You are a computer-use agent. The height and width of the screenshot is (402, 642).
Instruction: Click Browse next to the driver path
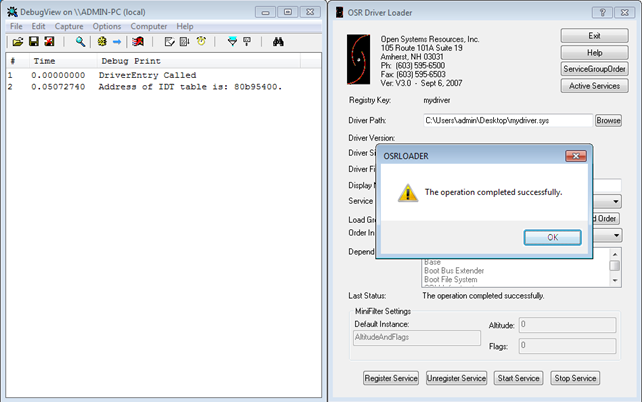coord(608,120)
